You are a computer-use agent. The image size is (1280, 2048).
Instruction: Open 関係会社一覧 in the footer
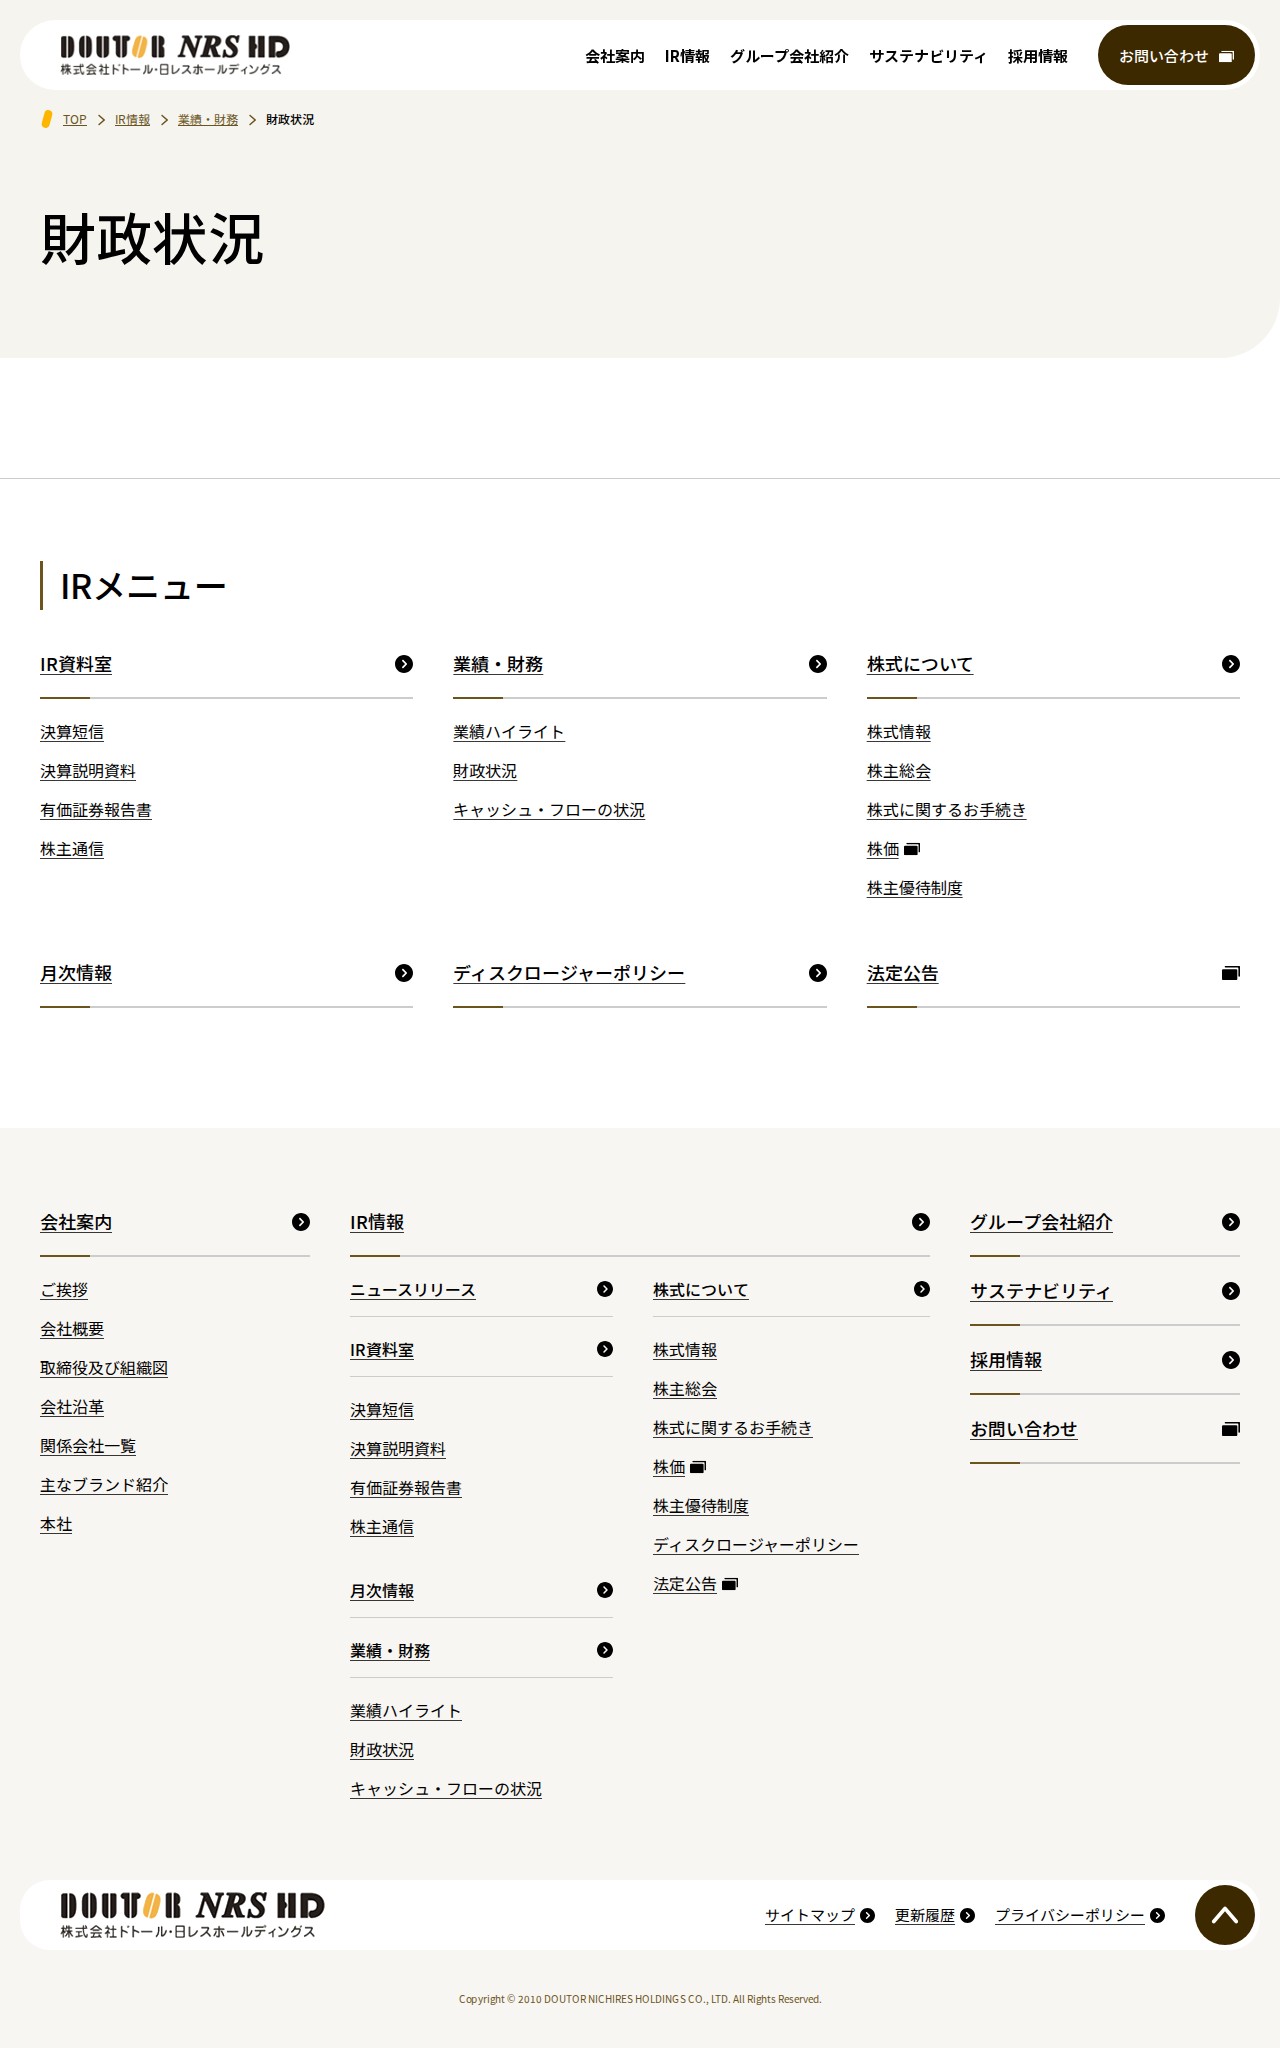click(88, 1446)
